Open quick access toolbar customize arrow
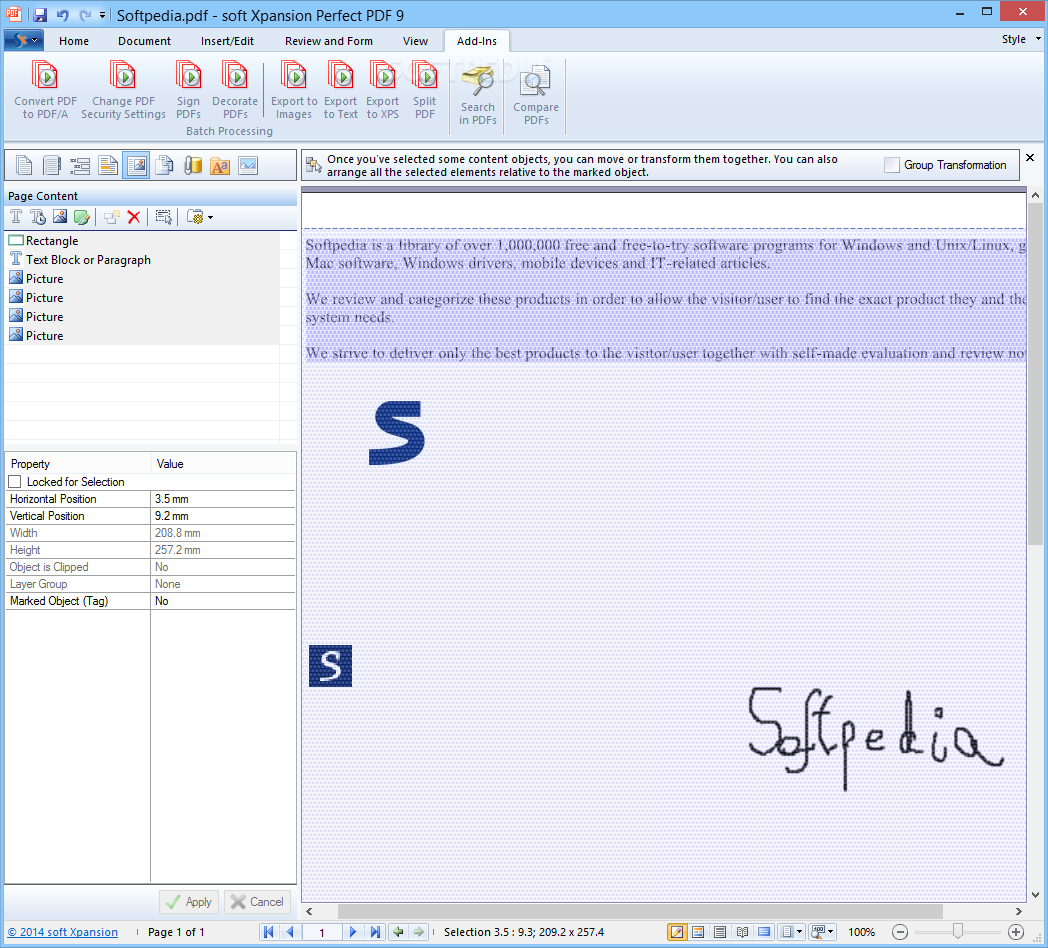Screen dimensions: 1048x948 102,14
